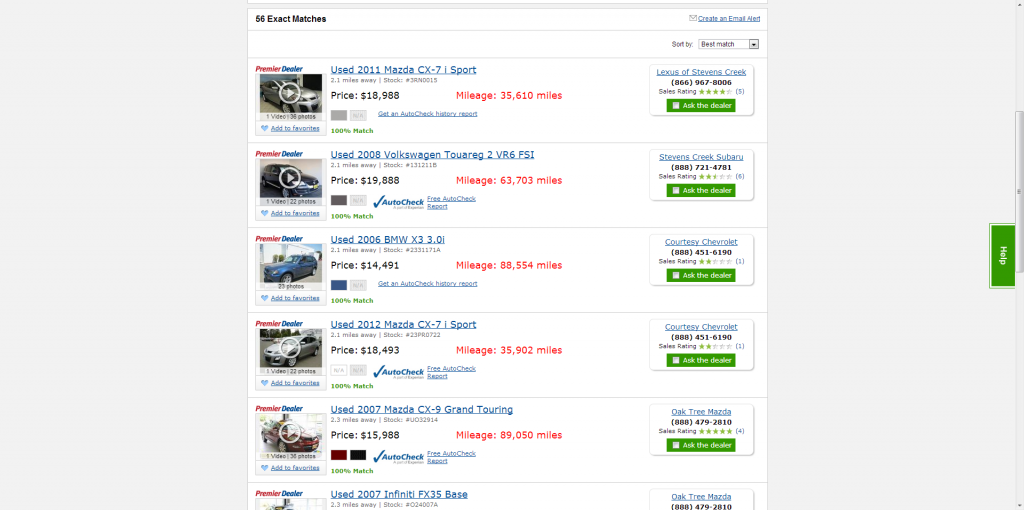Click heart icon for 2012 Mazda CX-7
The width and height of the screenshot is (1024, 510).
click(x=264, y=383)
